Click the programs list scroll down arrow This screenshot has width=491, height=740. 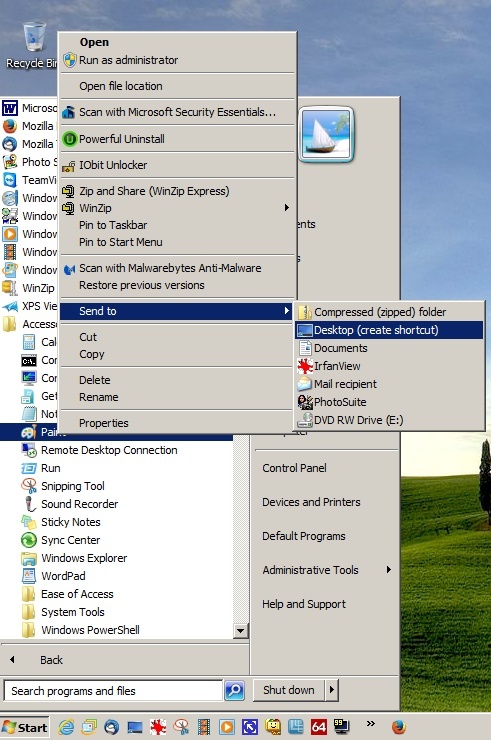point(241,630)
